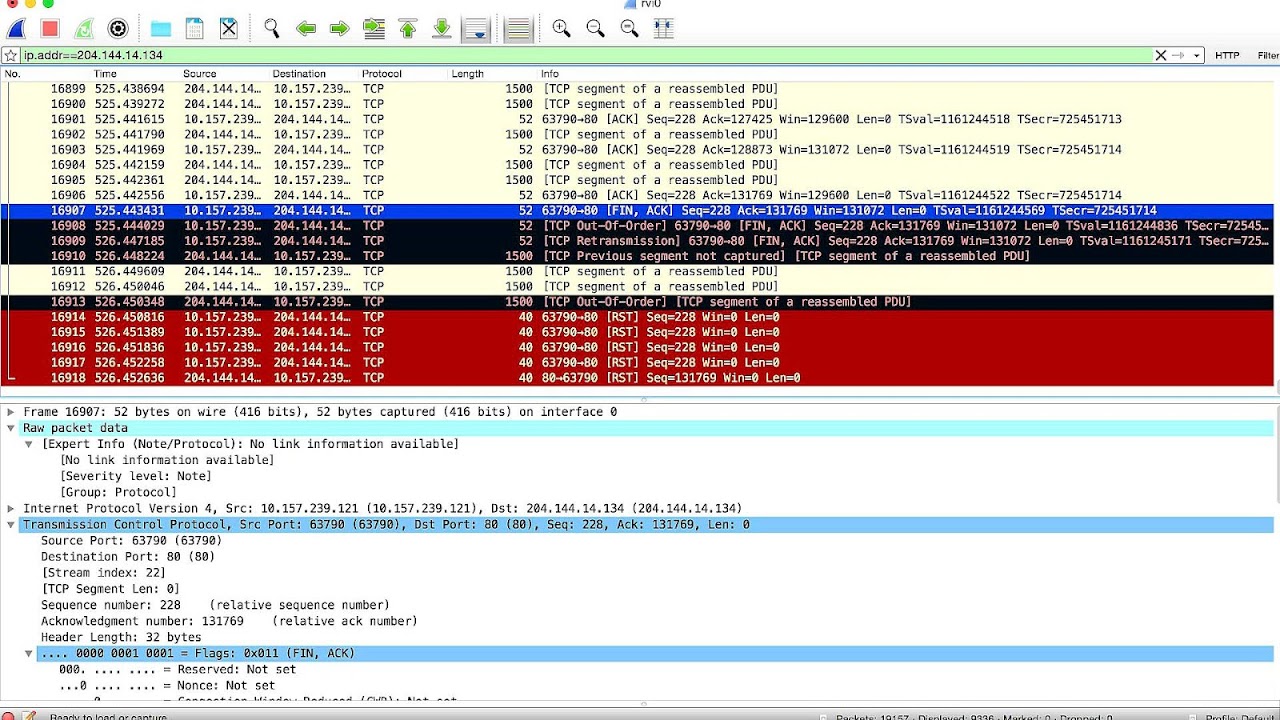This screenshot has width=1280, height=720.
Task: Zoom in on packet text
Action: pyautogui.click(x=561, y=29)
